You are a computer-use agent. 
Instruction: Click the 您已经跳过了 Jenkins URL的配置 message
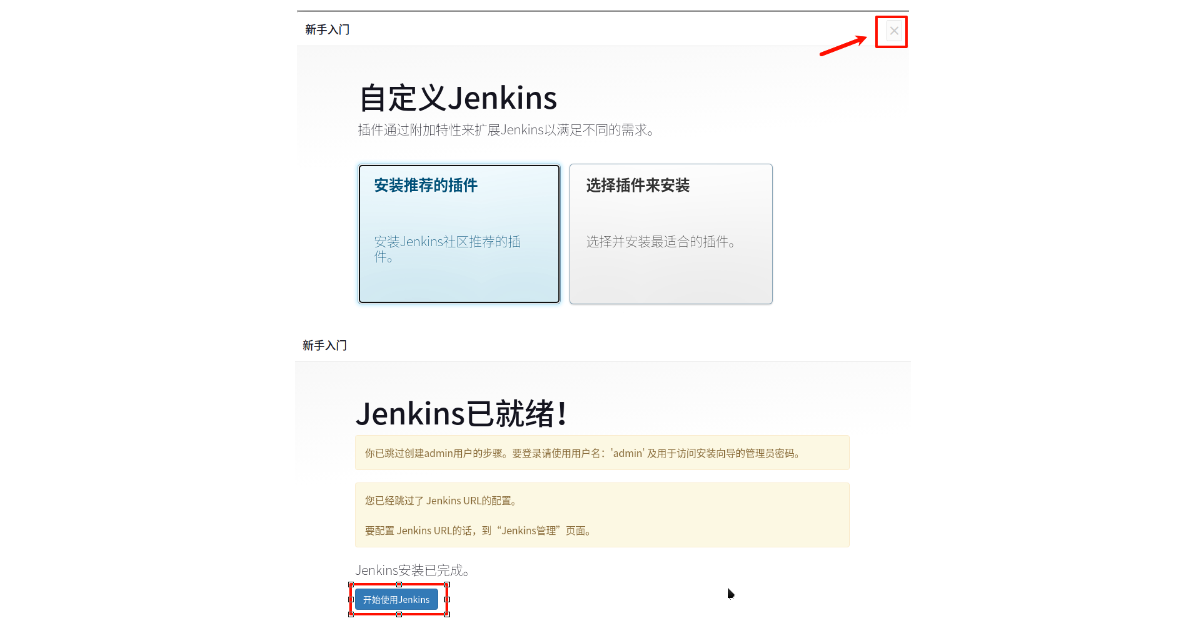point(440,500)
